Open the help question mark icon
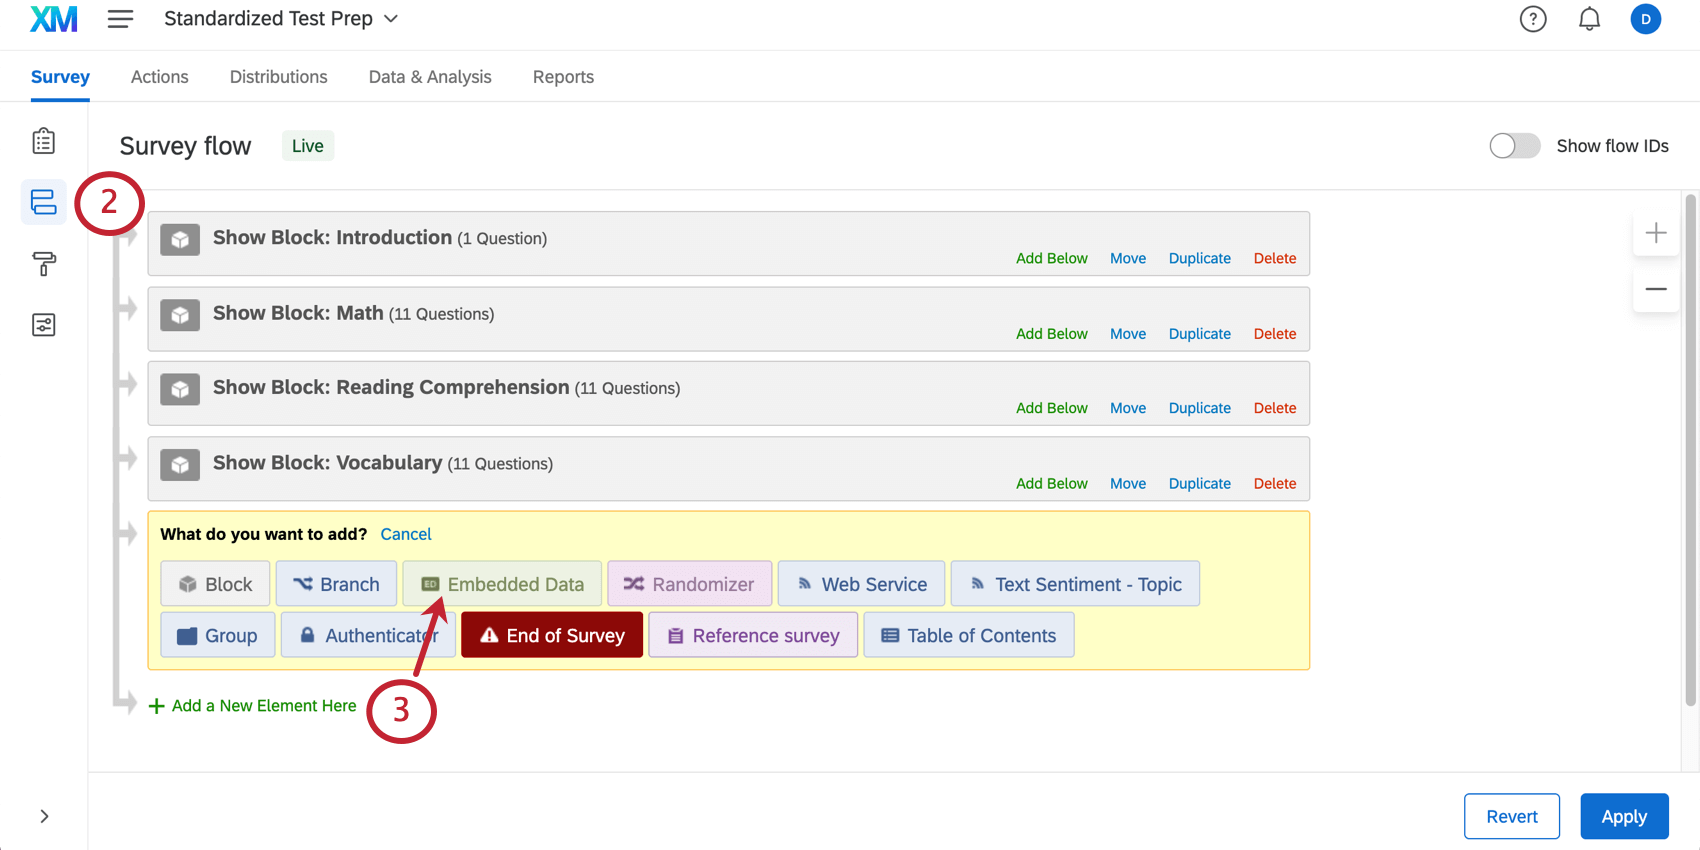1700x850 pixels. (x=1533, y=19)
